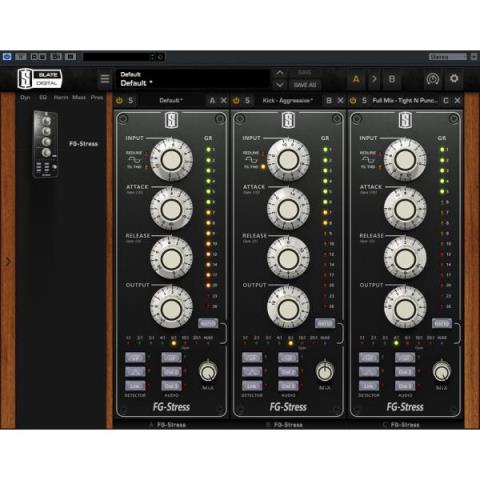The height and width of the screenshot is (480, 480).
Task: Toggle power for the Full Mix module
Action: click(353, 100)
